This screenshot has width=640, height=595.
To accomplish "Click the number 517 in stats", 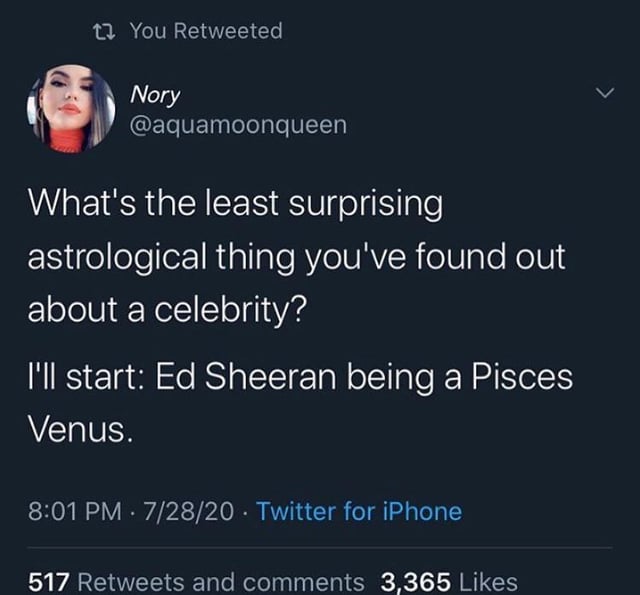I will coord(49,581).
